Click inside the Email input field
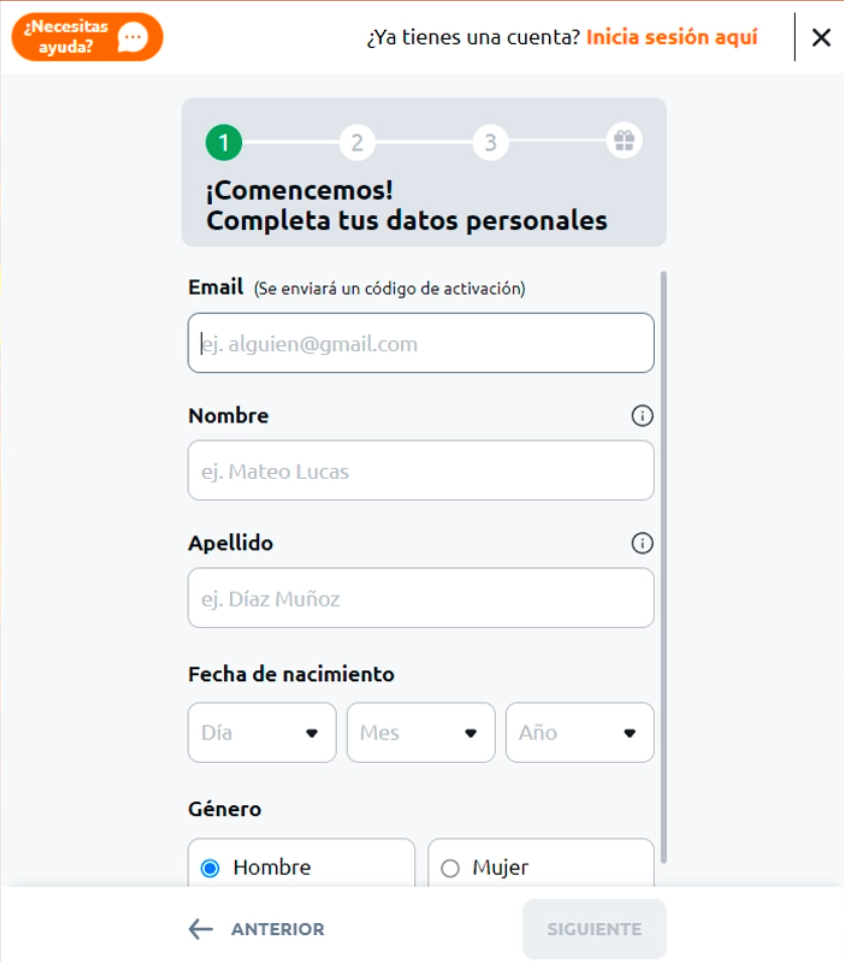 [x=420, y=342]
